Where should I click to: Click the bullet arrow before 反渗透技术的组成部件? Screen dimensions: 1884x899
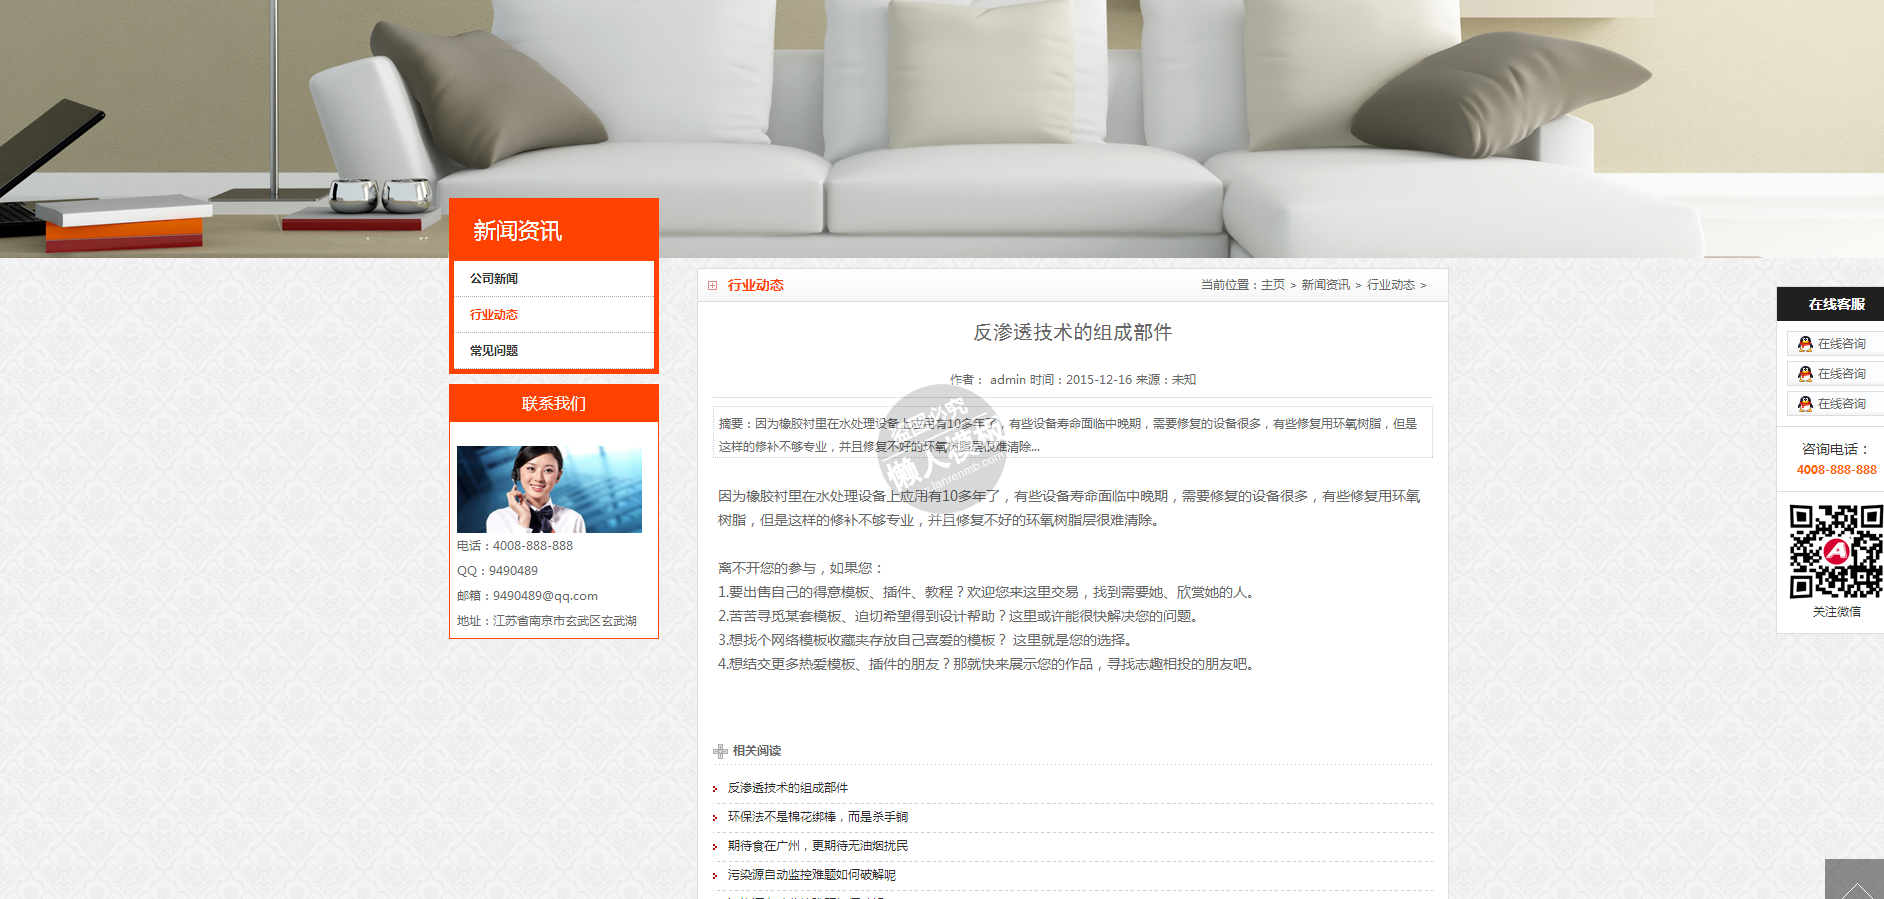(x=715, y=789)
